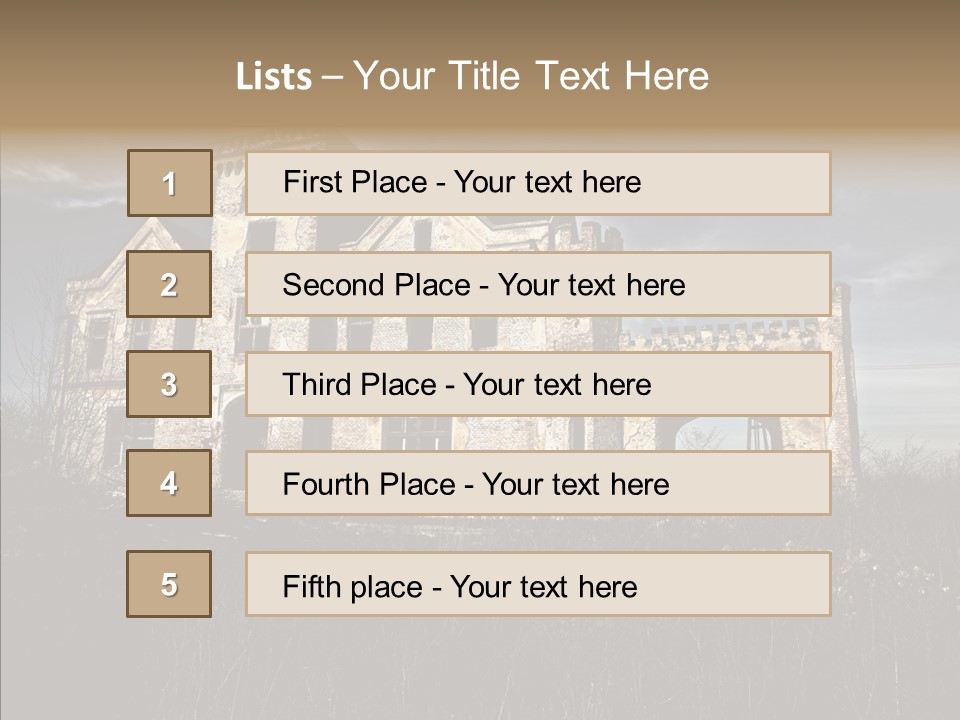This screenshot has width=960, height=720.
Task: Click 'Title' word in the slide heading
Action: [x=484, y=76]
